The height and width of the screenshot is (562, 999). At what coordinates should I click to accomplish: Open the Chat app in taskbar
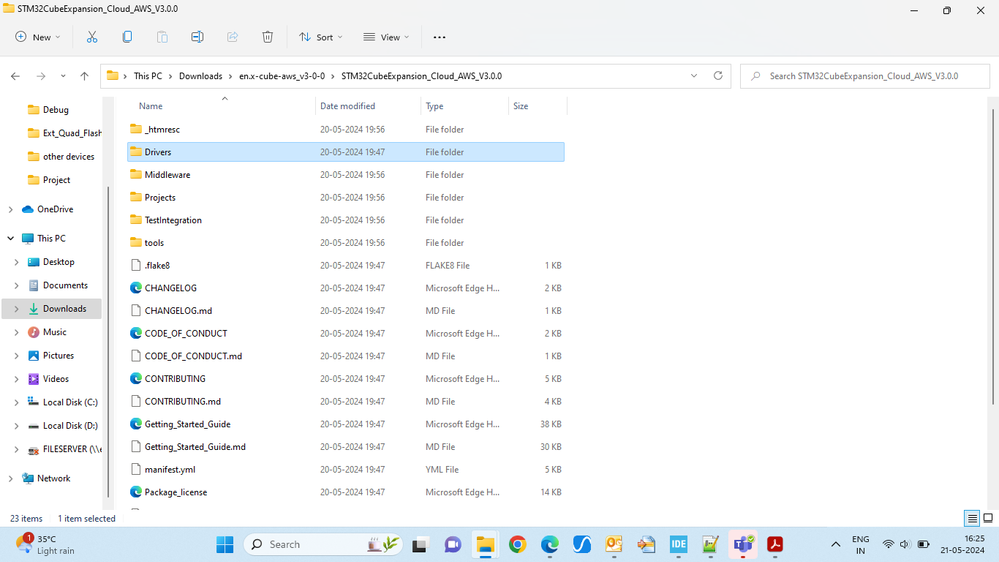point(453,544)
